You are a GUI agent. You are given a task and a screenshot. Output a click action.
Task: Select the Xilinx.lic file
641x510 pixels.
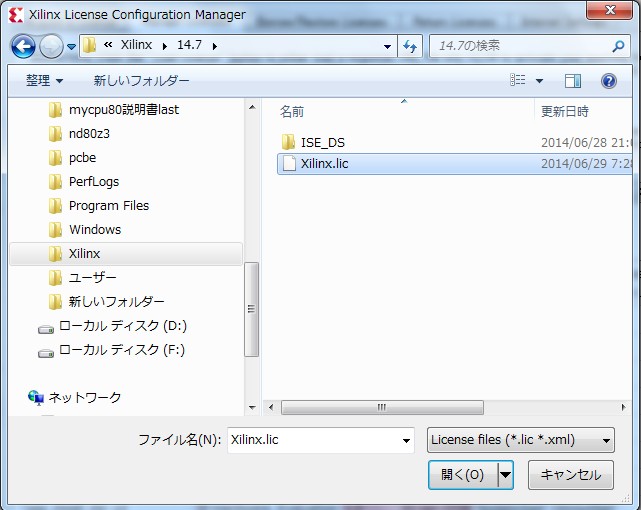(455, 164)
